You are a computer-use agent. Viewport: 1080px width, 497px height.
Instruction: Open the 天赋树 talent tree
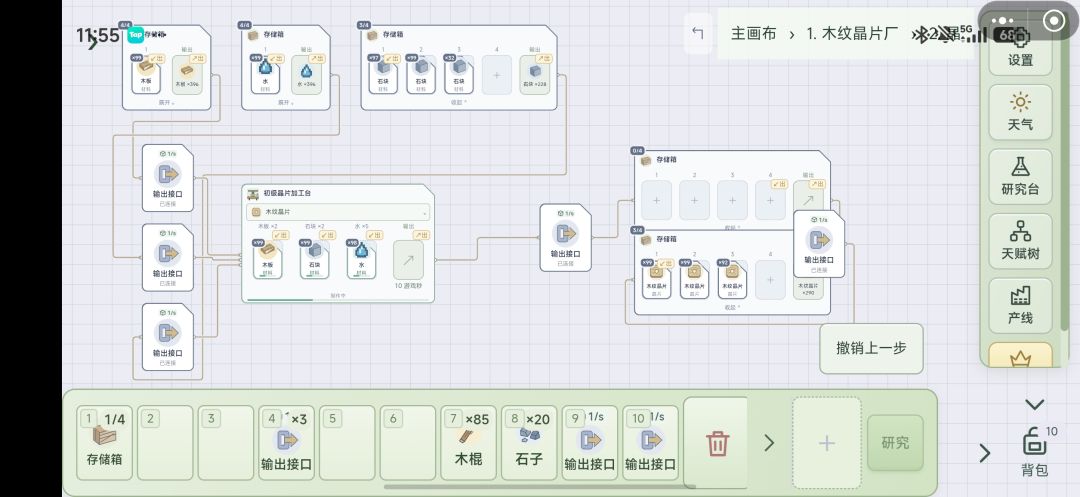tap(1020, 241)
